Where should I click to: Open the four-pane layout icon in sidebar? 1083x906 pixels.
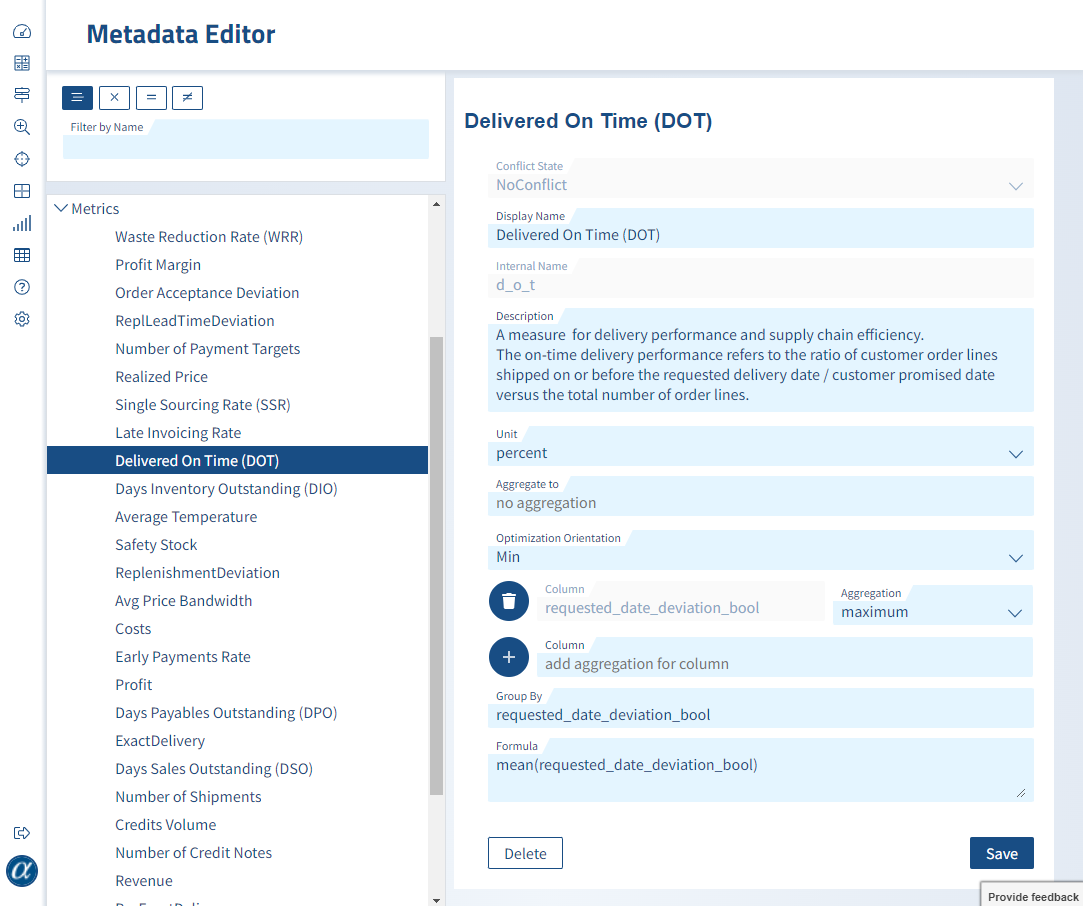tap(22, 191)
